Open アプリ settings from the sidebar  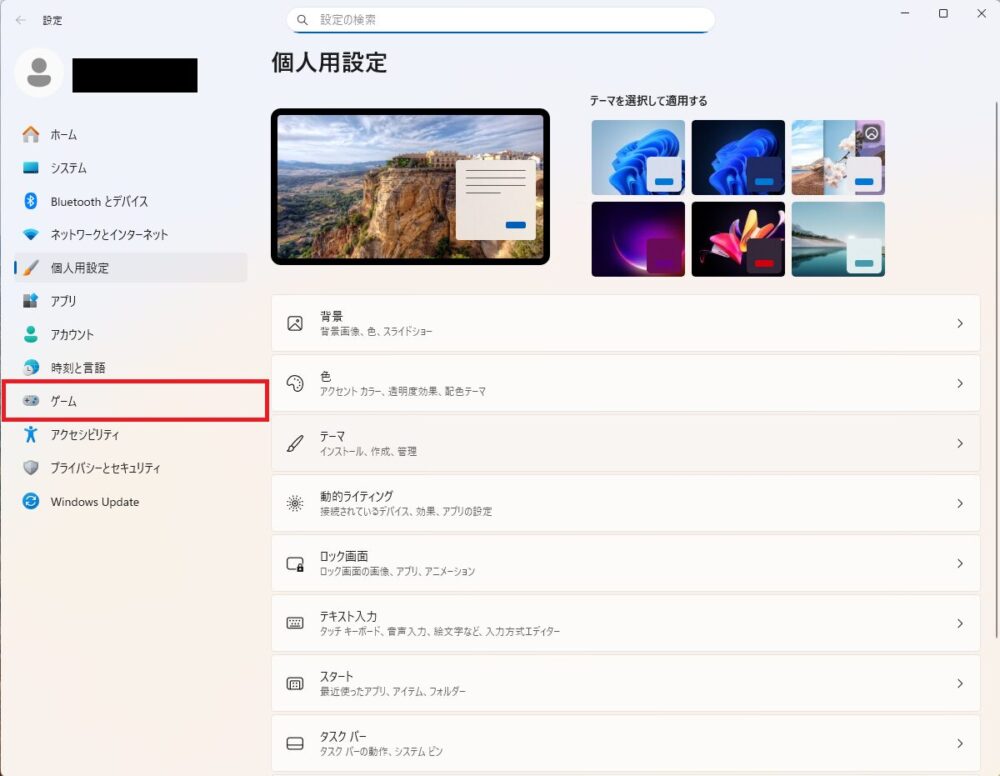tap(56, 301)
